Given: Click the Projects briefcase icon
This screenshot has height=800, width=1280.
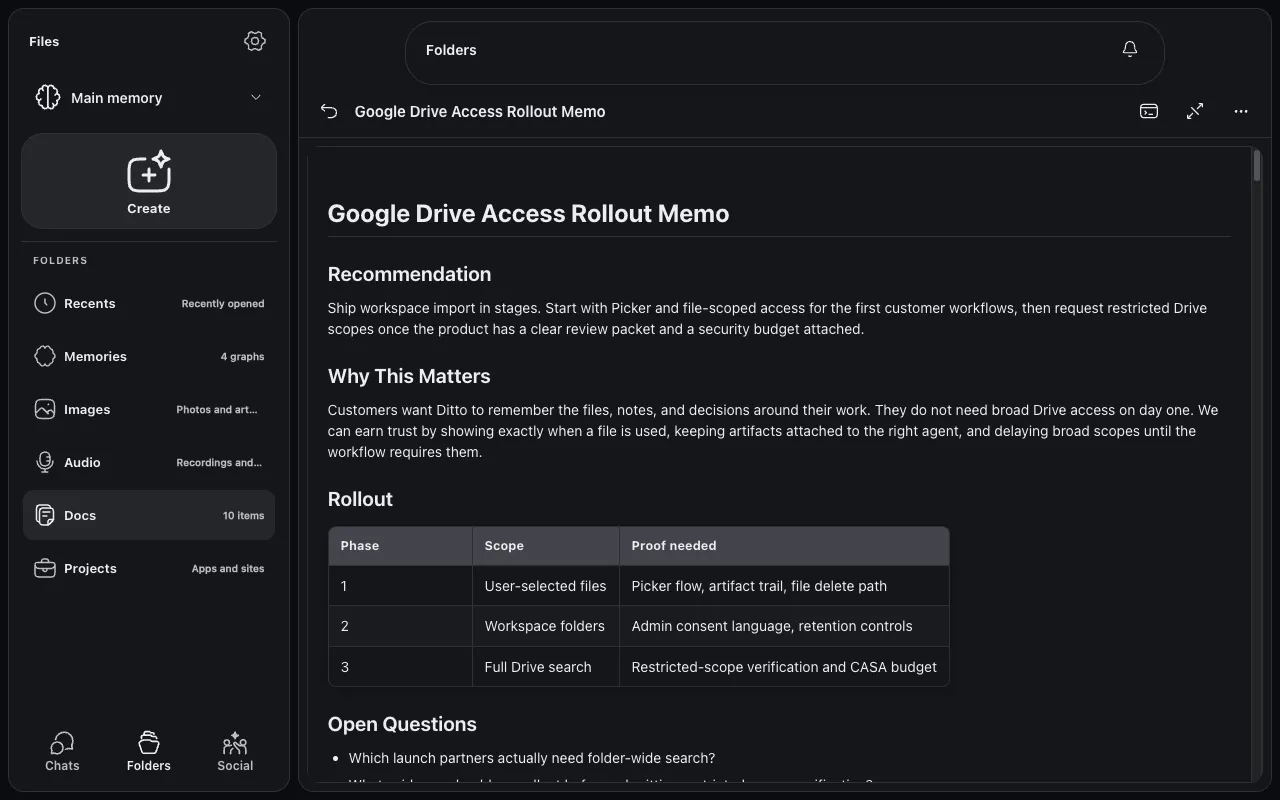Looking at the screenshot, I should coord(45,568).
